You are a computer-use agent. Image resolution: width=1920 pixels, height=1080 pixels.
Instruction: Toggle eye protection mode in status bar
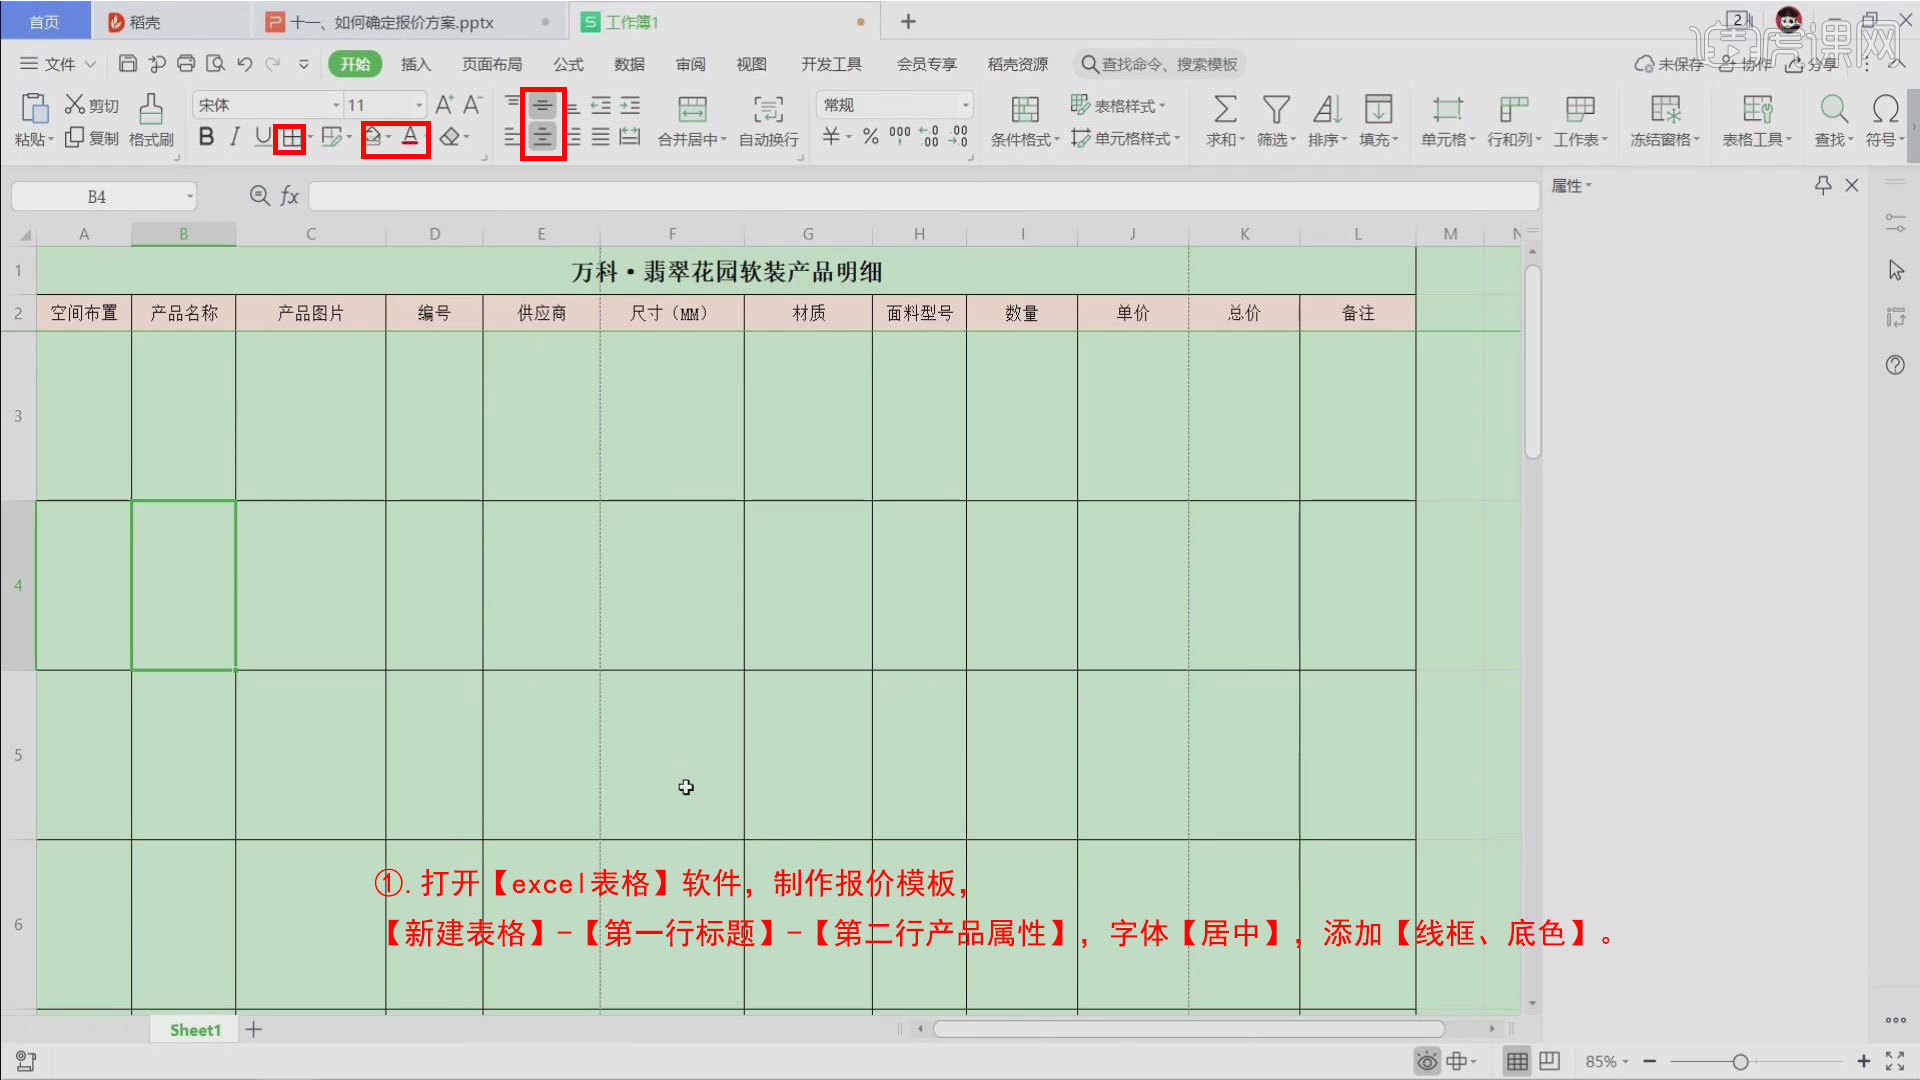[x=1427, y=1061]
